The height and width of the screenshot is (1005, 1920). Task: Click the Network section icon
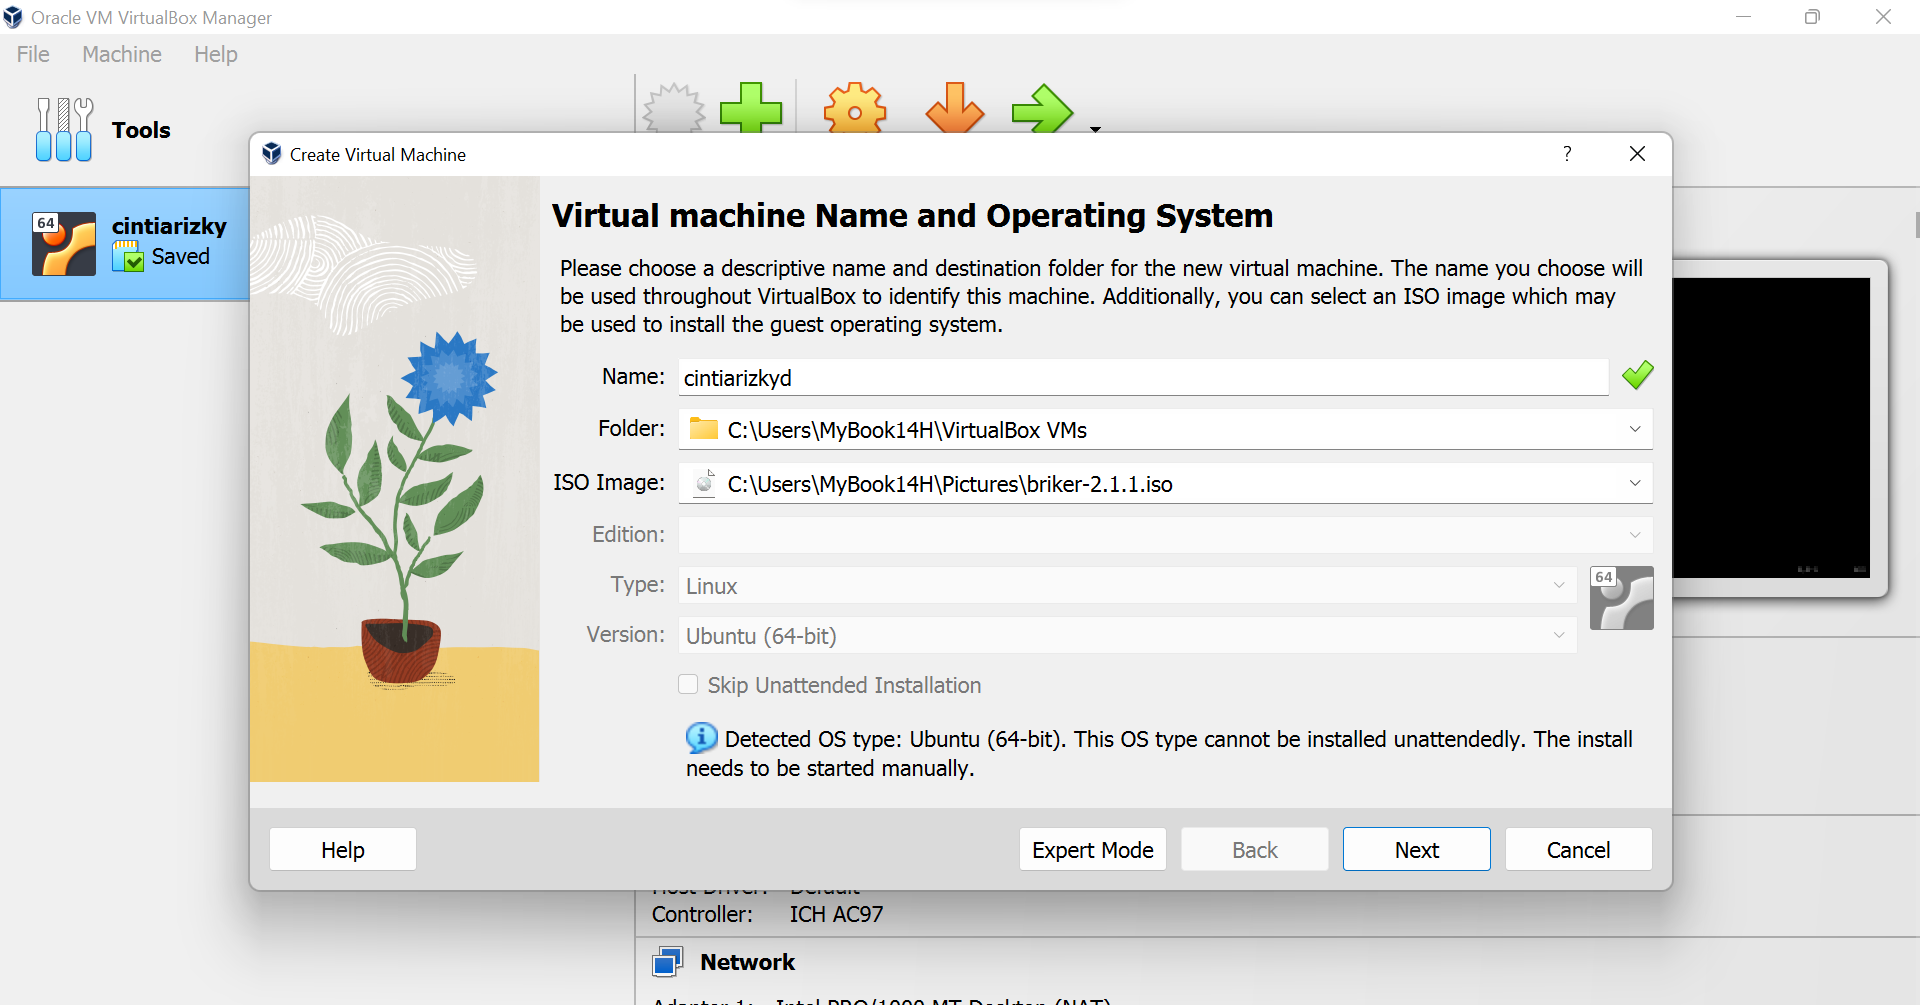click(x=667, y=962)
